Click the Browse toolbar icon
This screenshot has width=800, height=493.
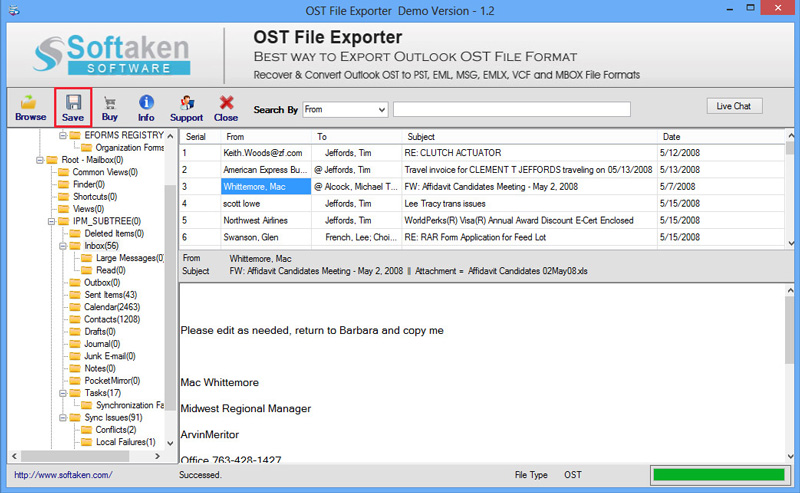(30, 108)
